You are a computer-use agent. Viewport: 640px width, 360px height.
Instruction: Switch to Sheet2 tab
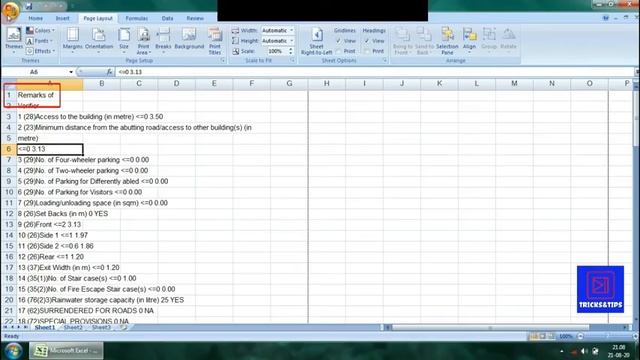coord(73,327)
